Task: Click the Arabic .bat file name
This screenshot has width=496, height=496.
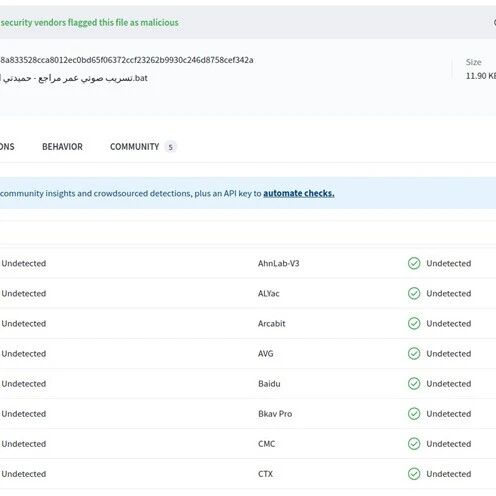Action: 74,78
